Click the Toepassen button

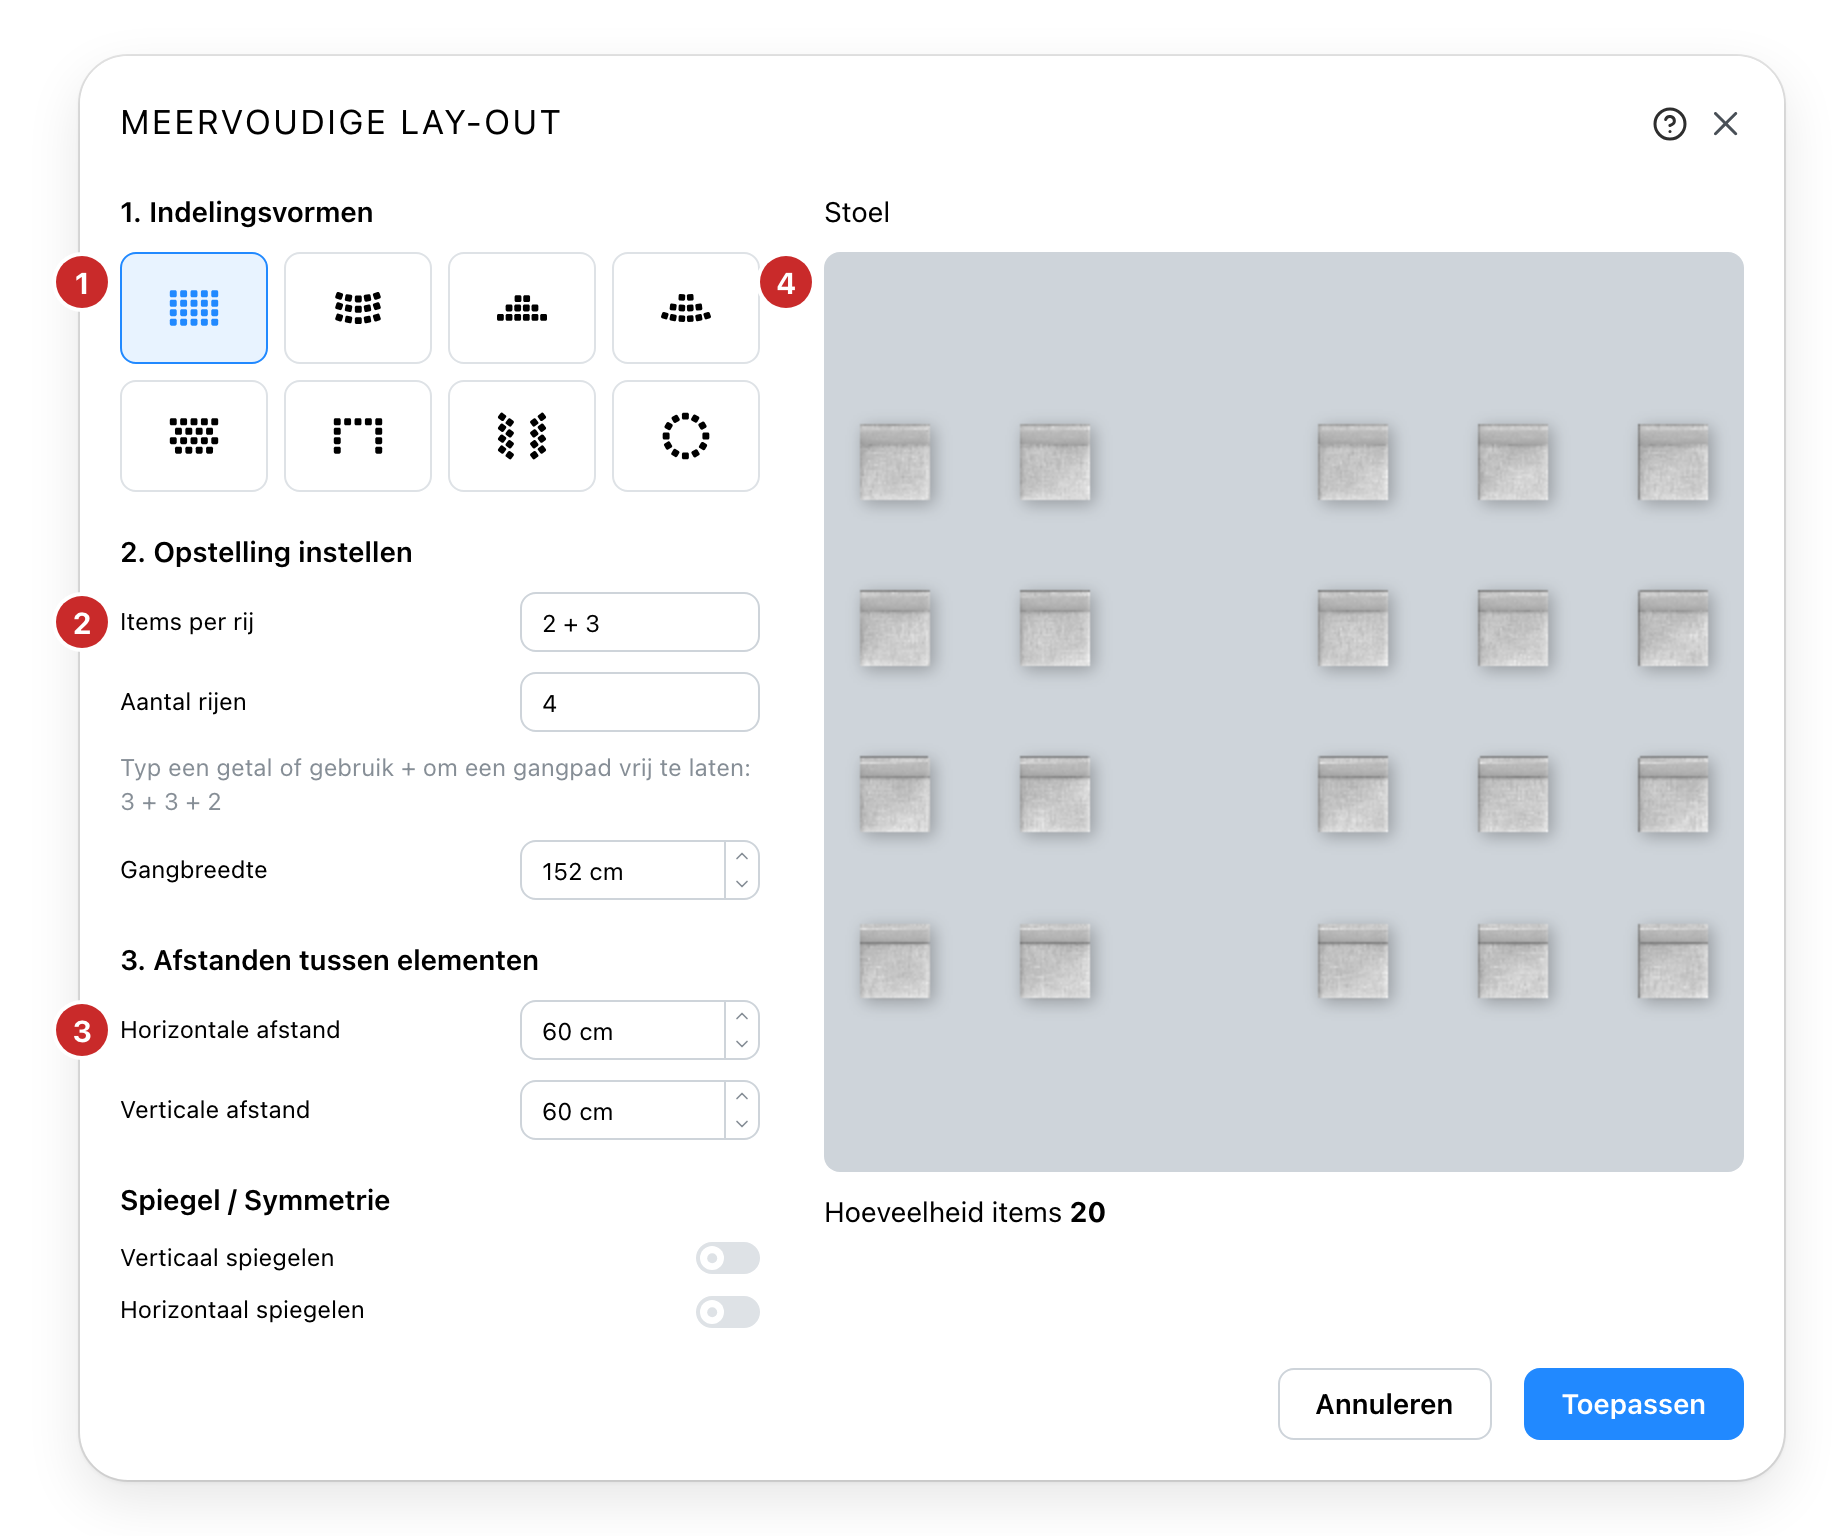click(1634, 1404)
